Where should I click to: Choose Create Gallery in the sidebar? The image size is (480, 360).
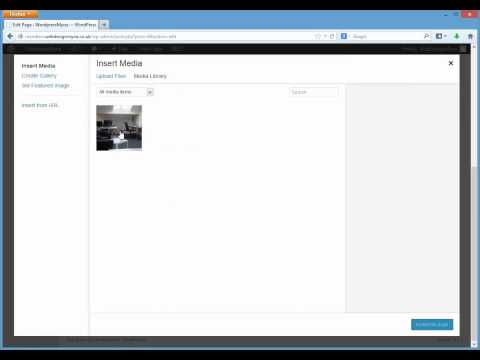(39, 76)
